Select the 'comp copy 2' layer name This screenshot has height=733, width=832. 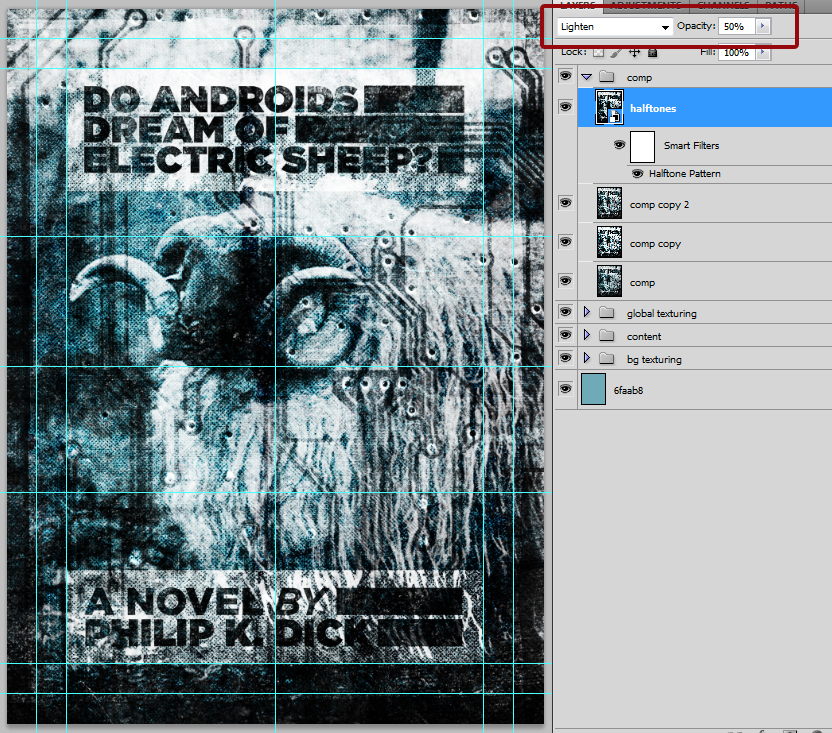659,204
